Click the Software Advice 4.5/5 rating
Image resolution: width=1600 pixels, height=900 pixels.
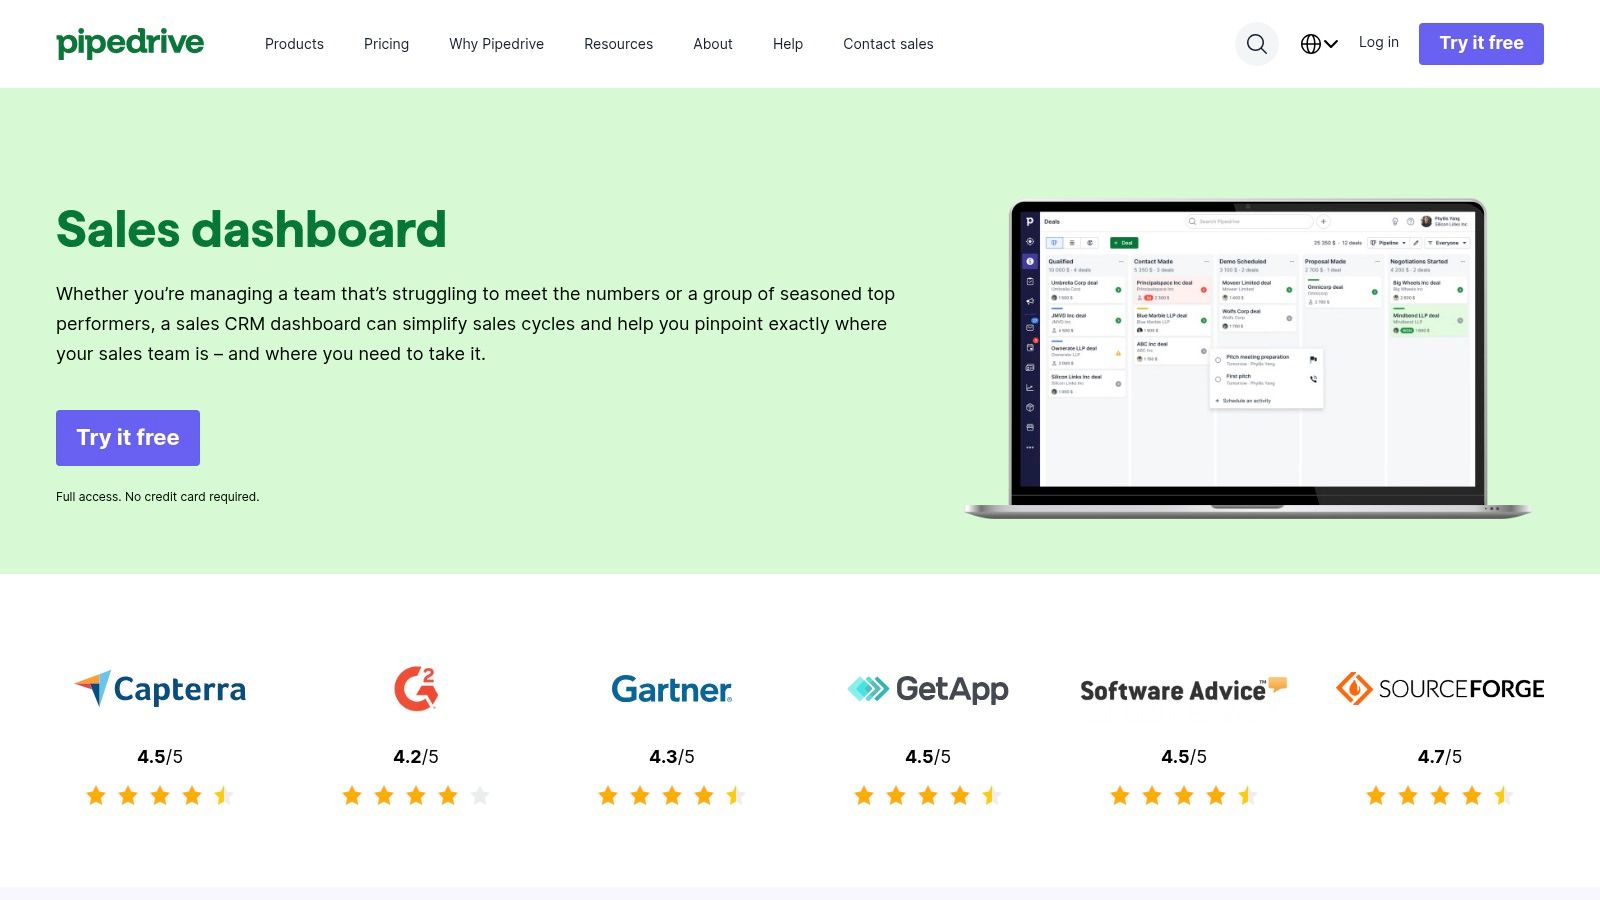point(1184,757)
